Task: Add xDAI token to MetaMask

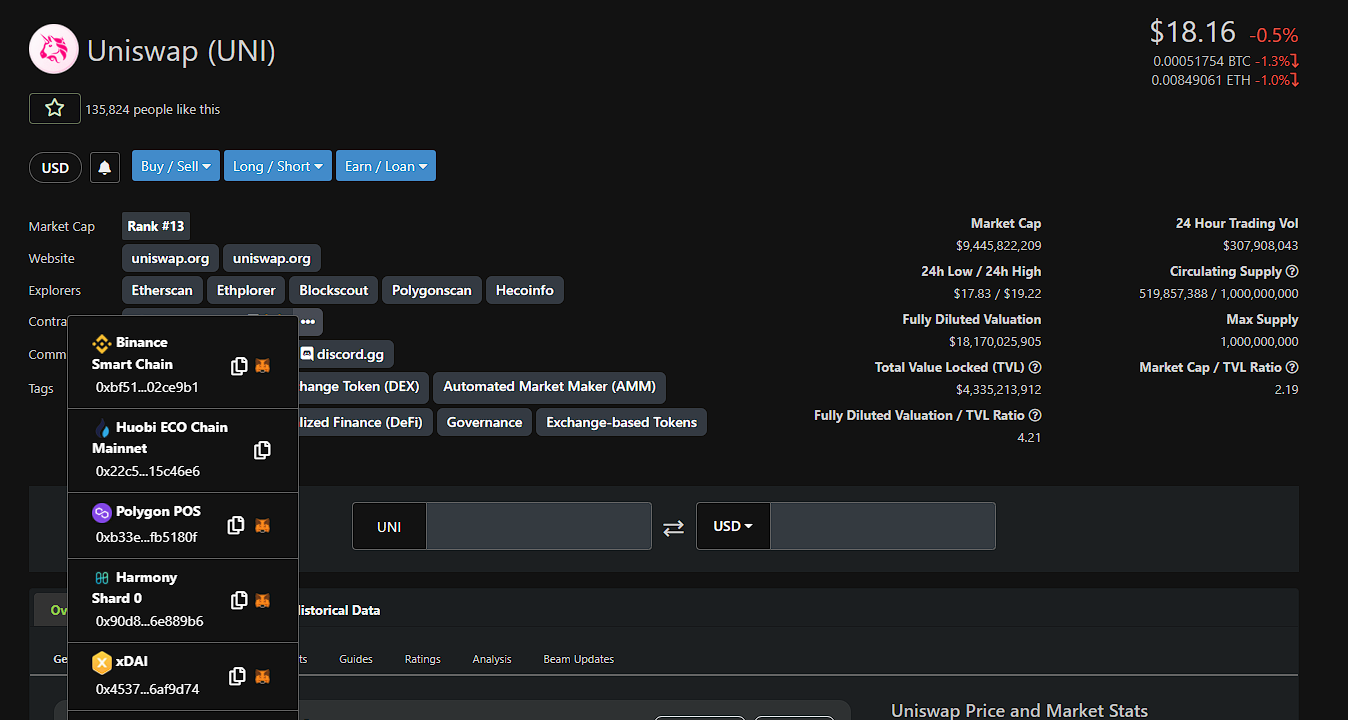Action: [x=262, y=676]
